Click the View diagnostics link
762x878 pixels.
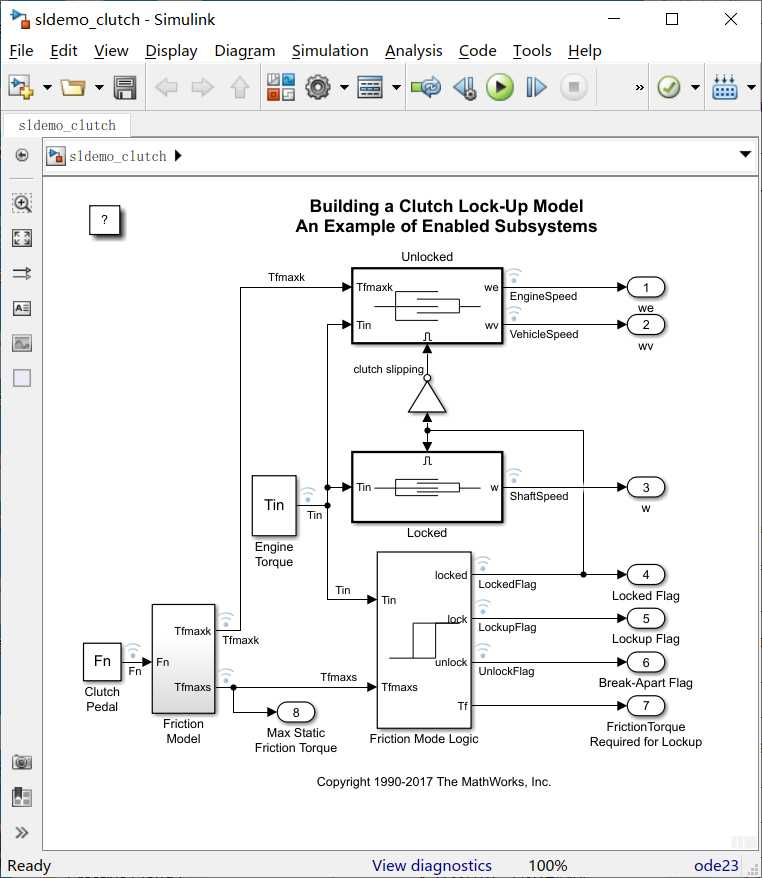[432, 866]
